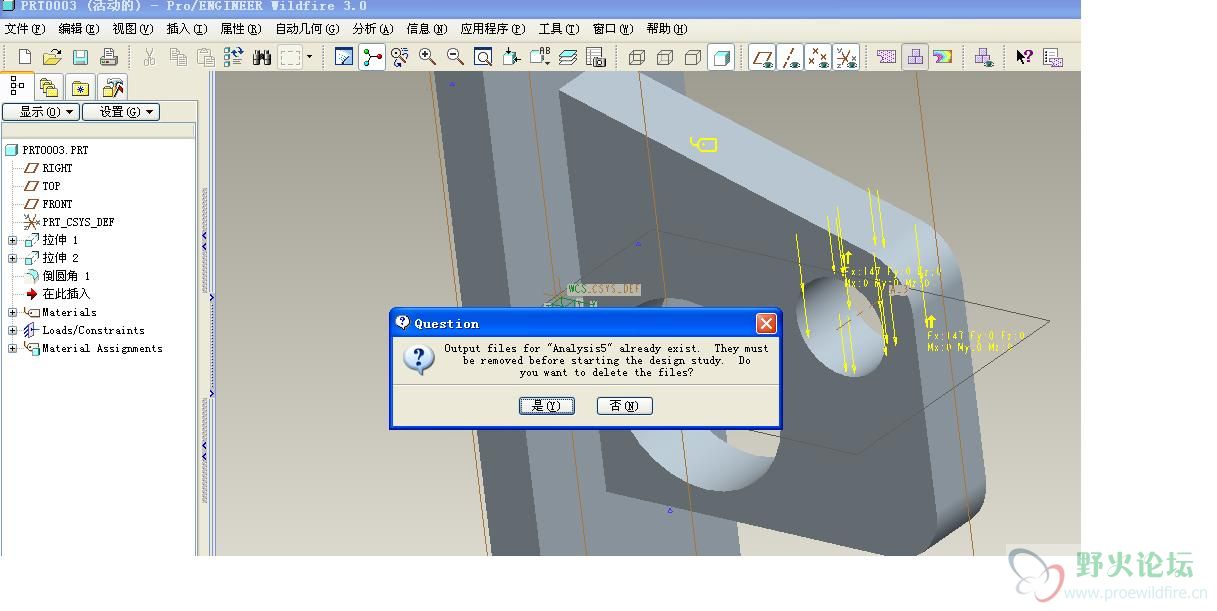The height and width of the screenshot is (611, 1217).
Task: Click the Zoom Out magnifier icon
Action: [x=455, y=58]
